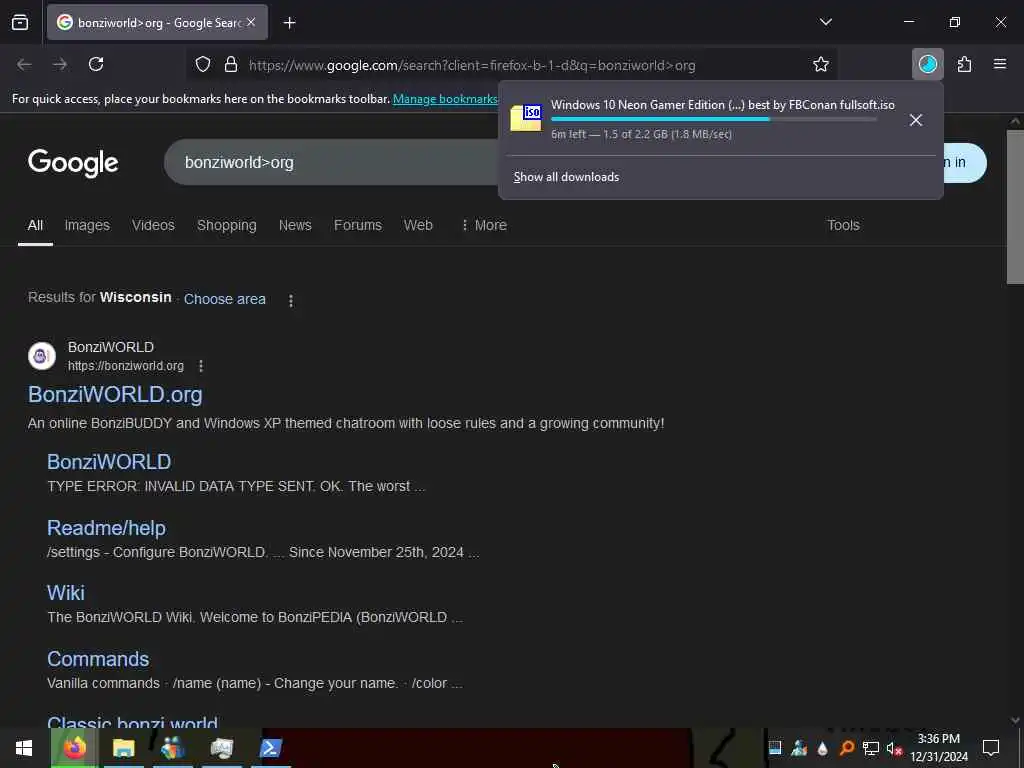Click the Google logo

pos(73,163)
